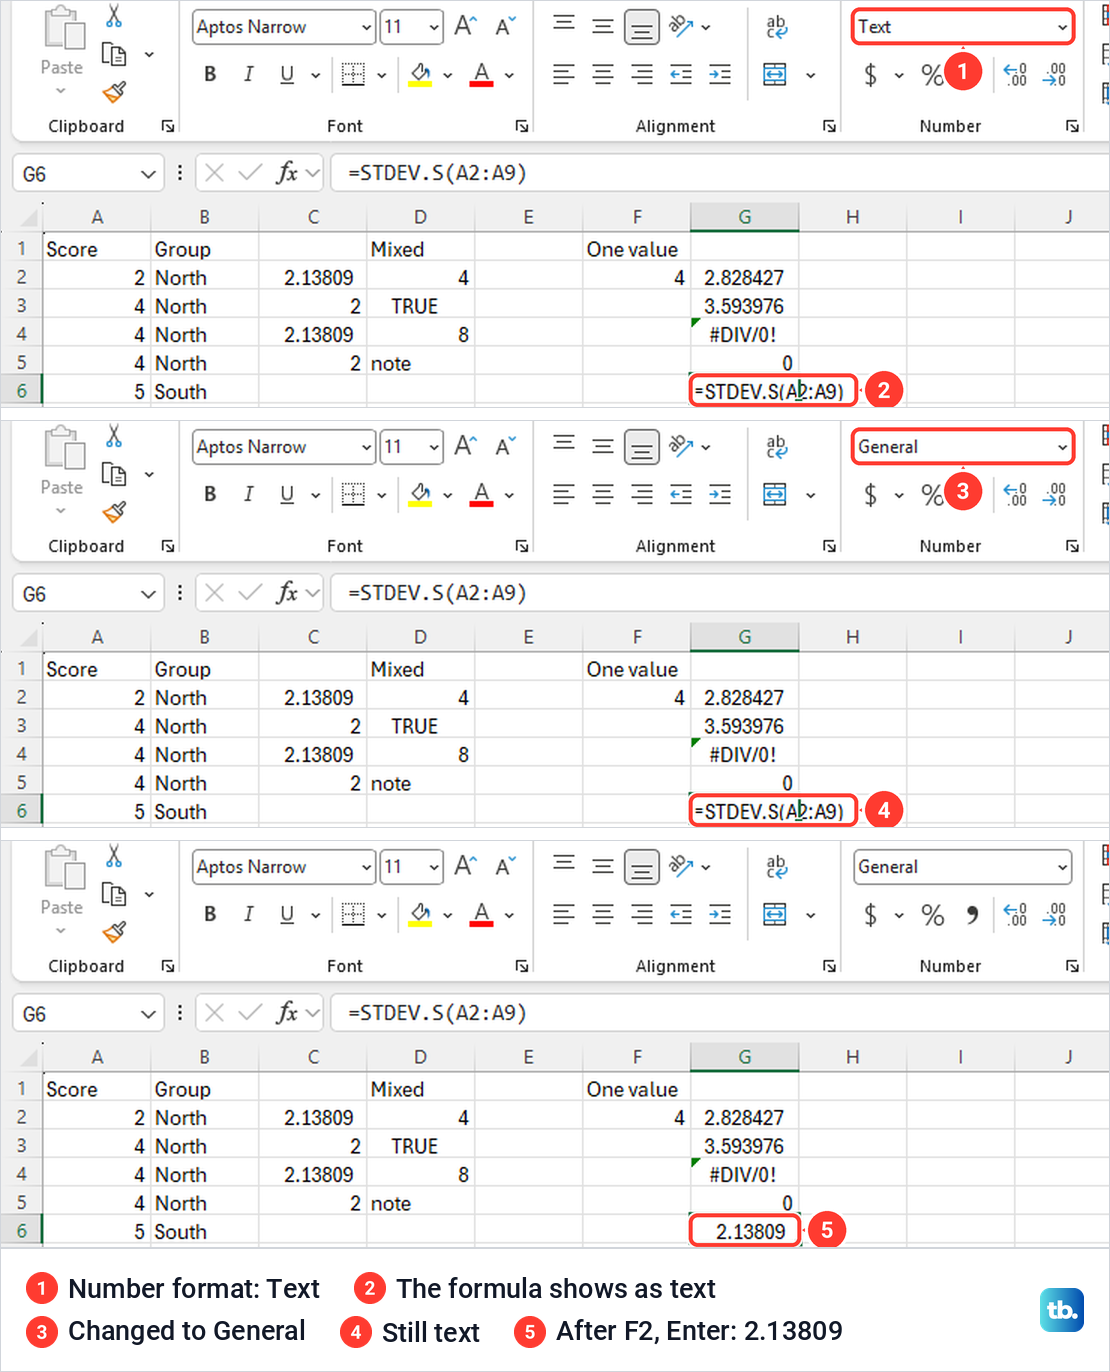Open the Number dialog launcher in the bottom ribbon
1110x1372 pixels.
[1072, 966]
